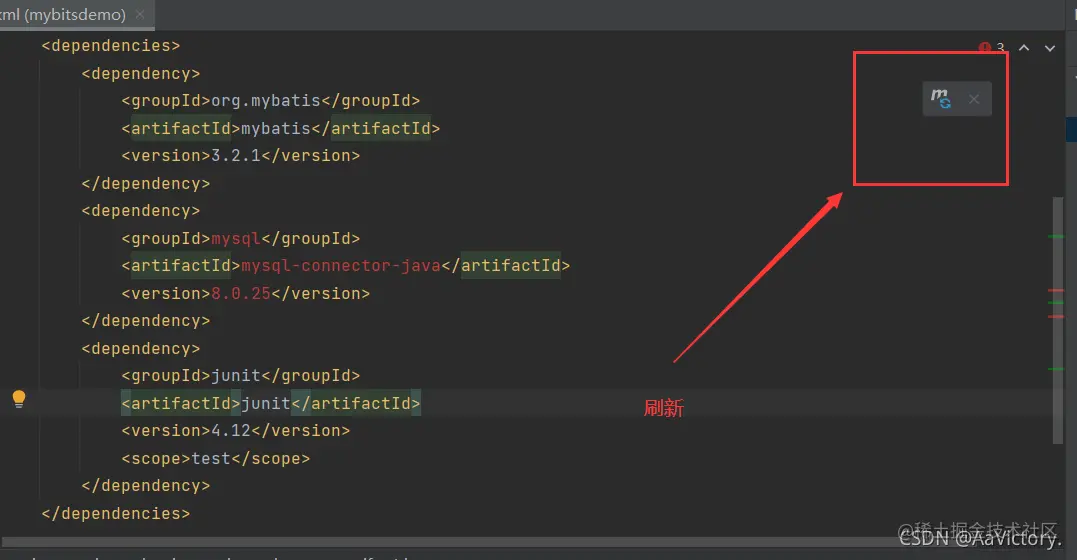Viewport: 1077px width, 560px height.
Task: Click the closing </dependency> tag after scope
Action: 146,486
